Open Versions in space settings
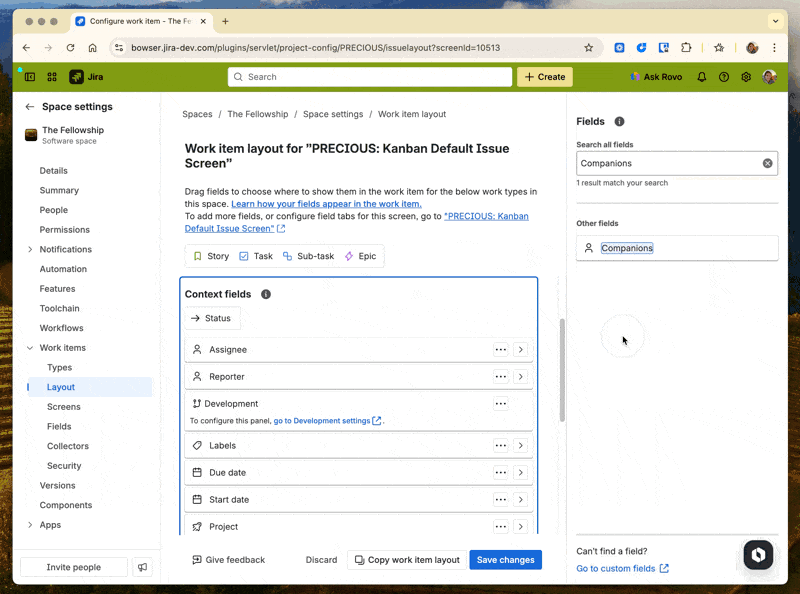This screenshot has width=800, height=594. [x=58, y=486]
